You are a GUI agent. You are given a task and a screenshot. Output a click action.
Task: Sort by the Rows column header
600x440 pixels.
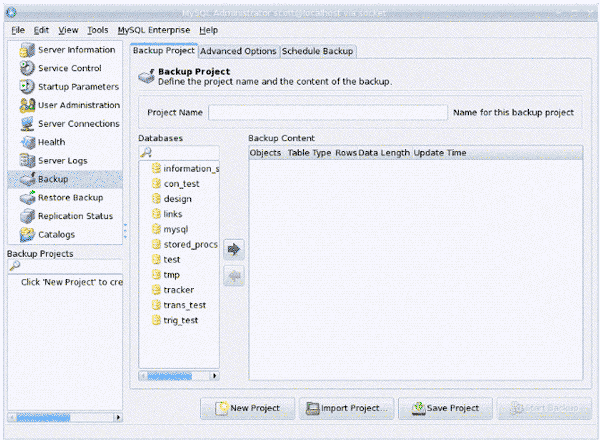[346, 153]
